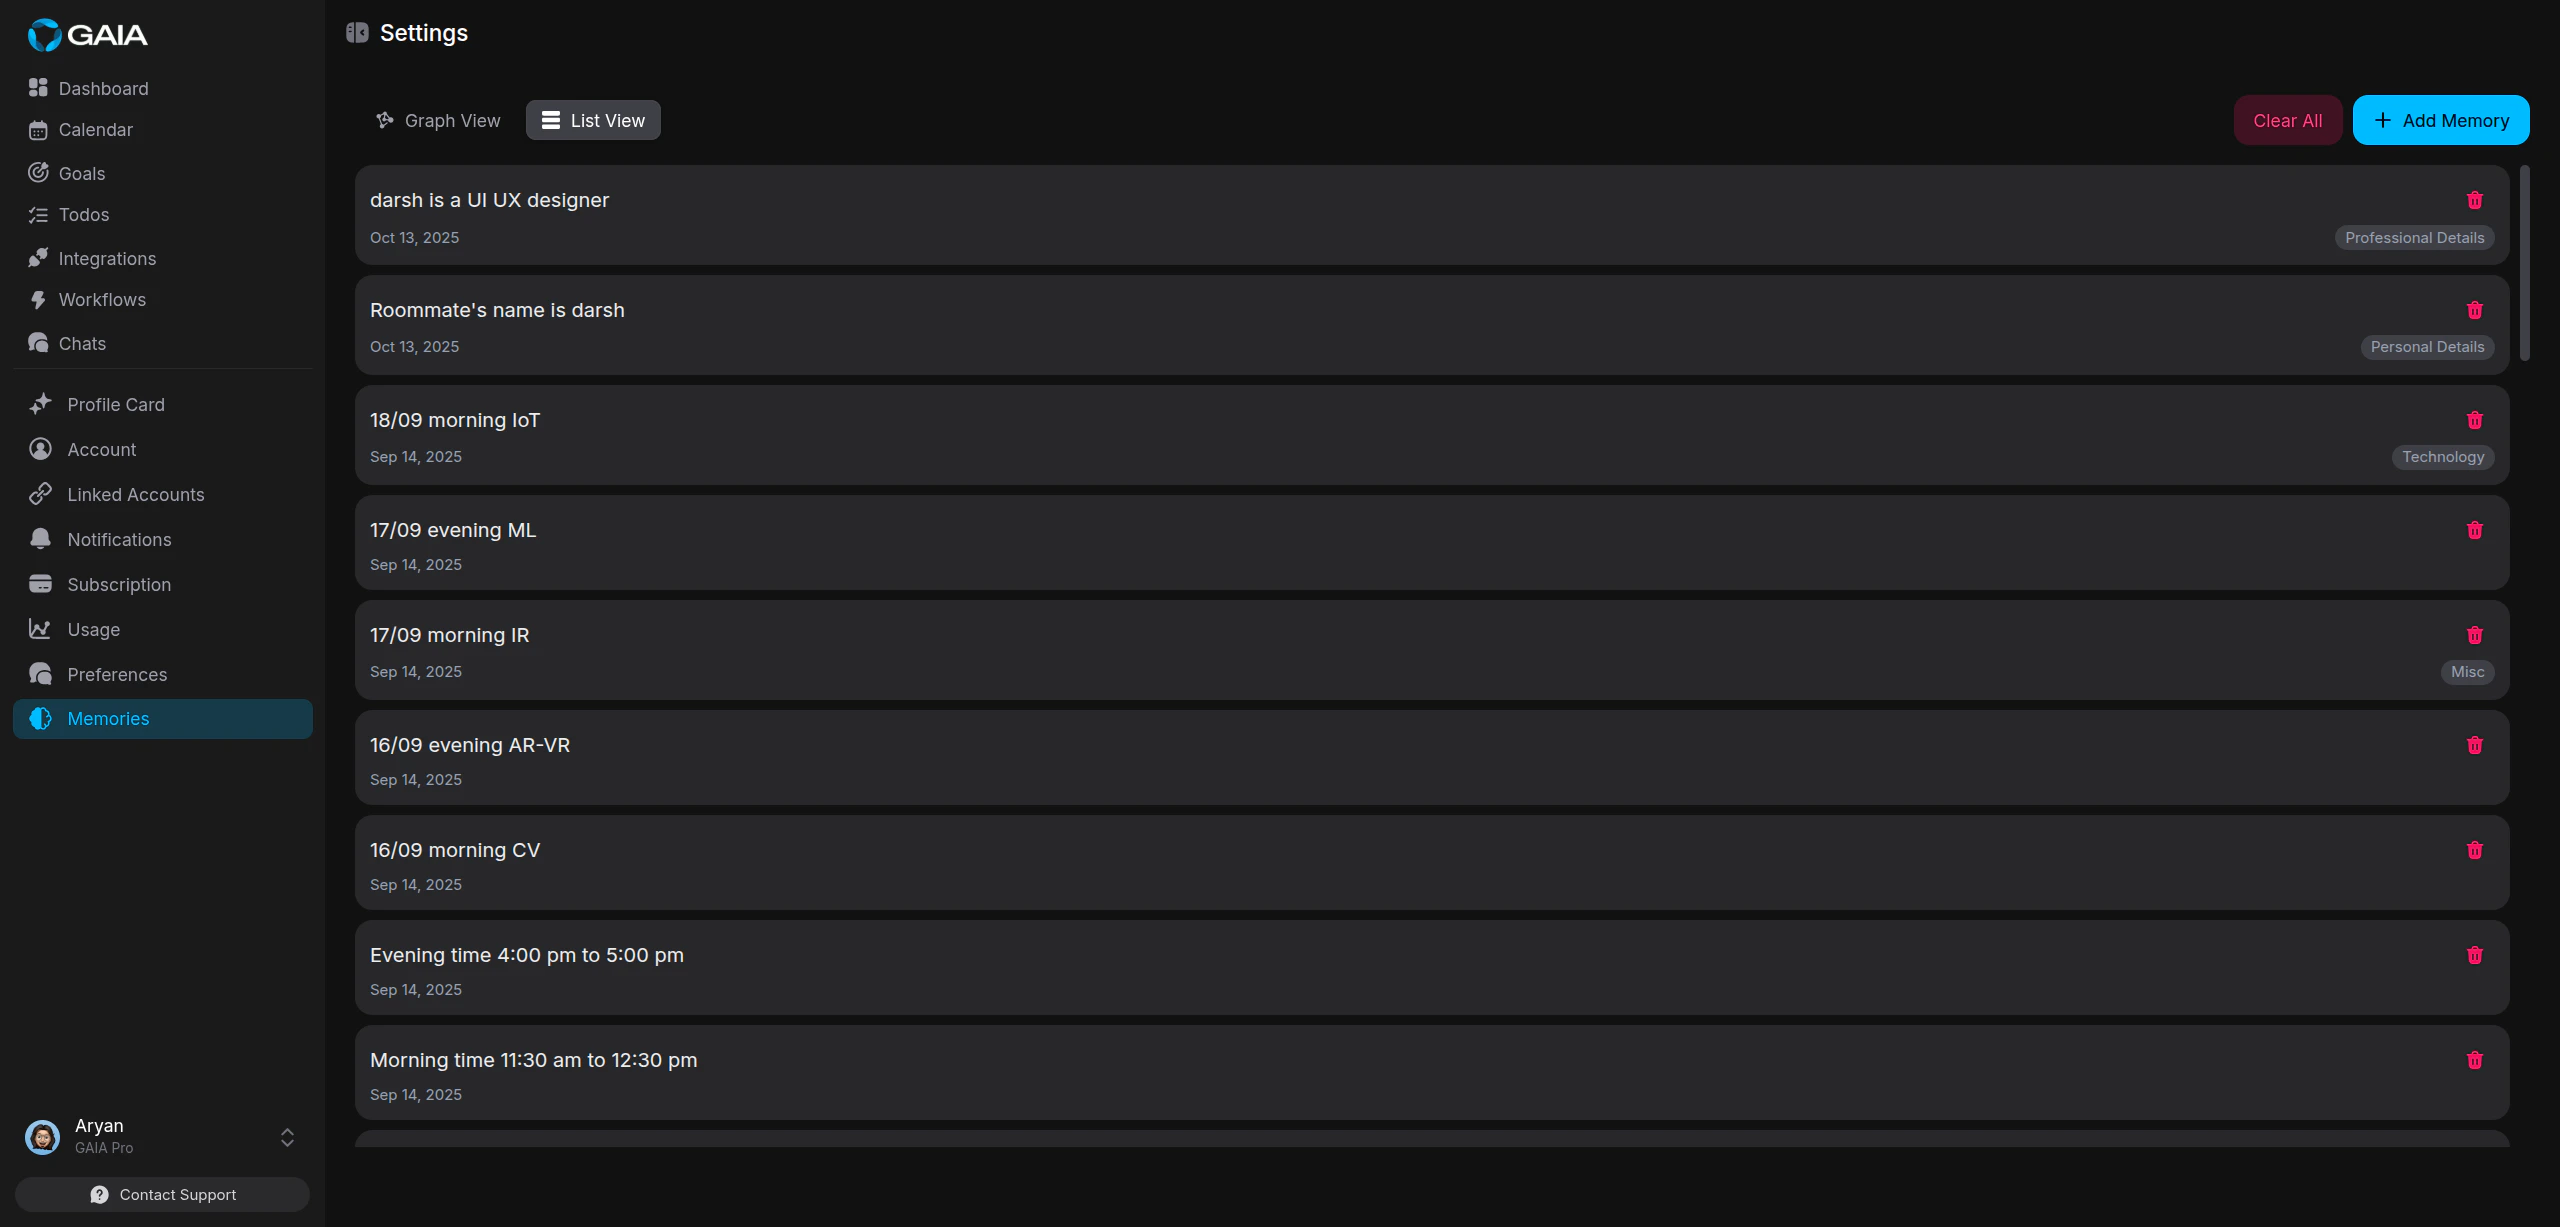The width and height of the screenshot is (2560, 1227).
Task: Open Subscription settings via card icon
Action: click(40, 583)
